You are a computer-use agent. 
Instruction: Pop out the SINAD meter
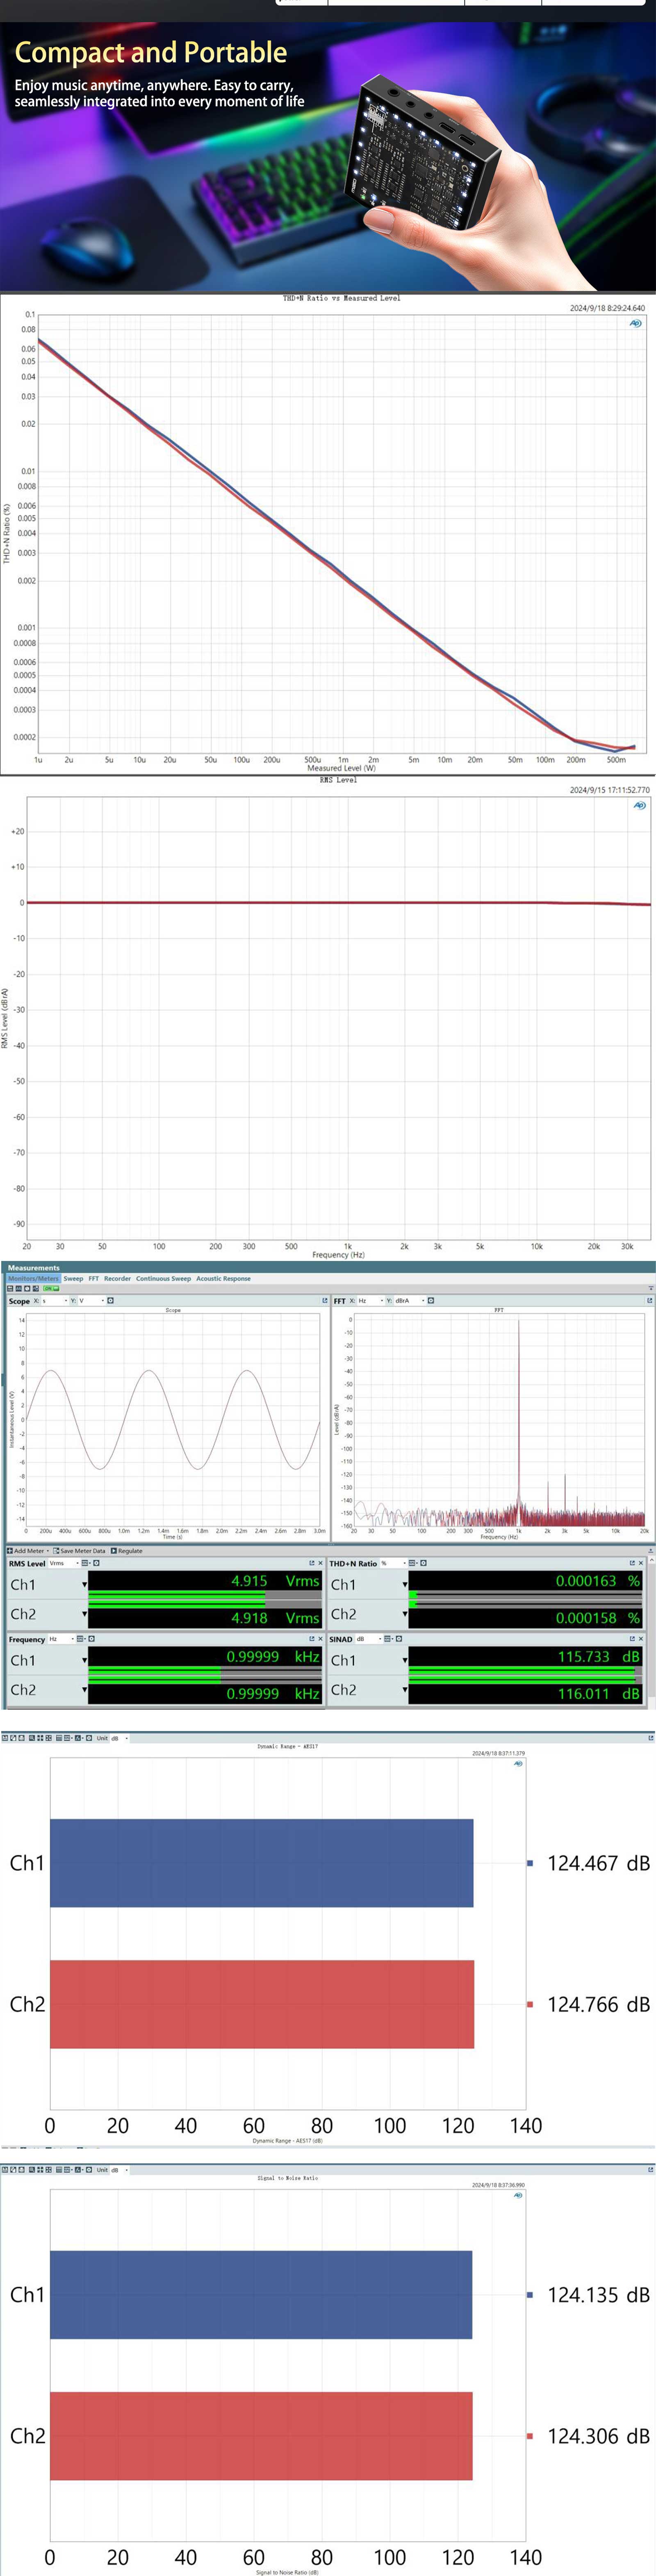pos(631,1639)
